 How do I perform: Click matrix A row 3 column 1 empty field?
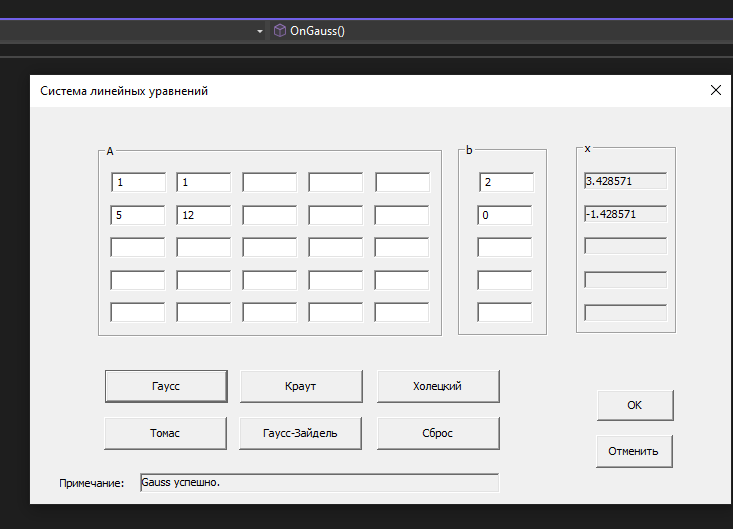(137, 247)
